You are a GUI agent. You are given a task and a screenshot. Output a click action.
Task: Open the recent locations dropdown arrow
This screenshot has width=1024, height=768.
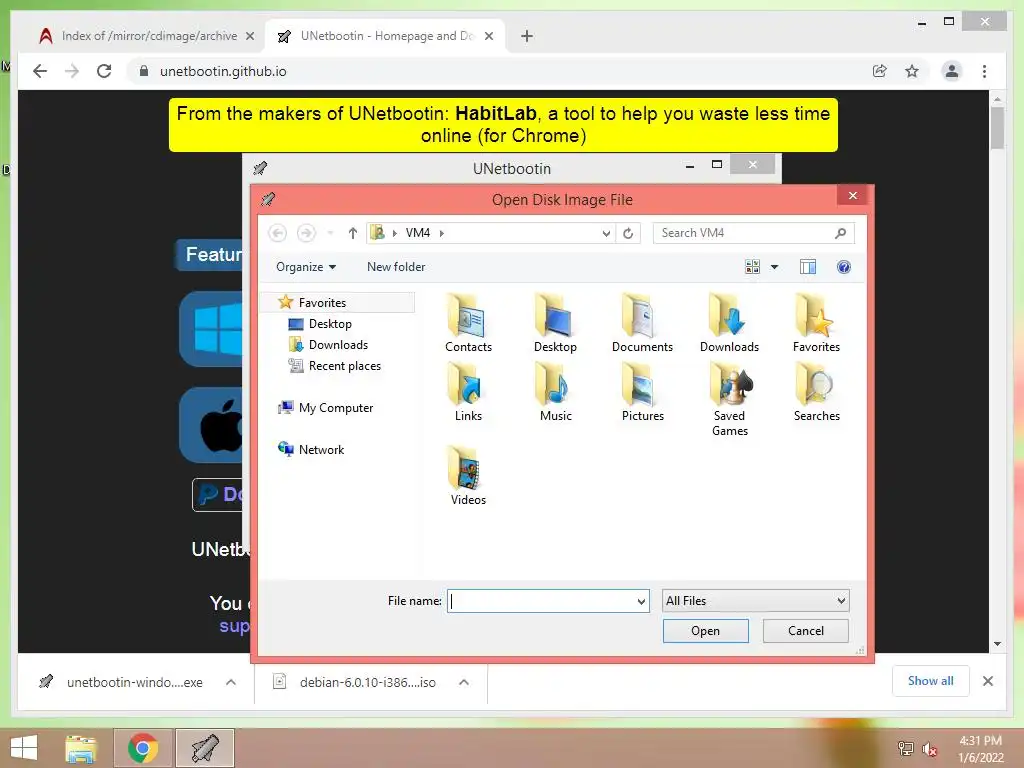(x=330, y=233)
